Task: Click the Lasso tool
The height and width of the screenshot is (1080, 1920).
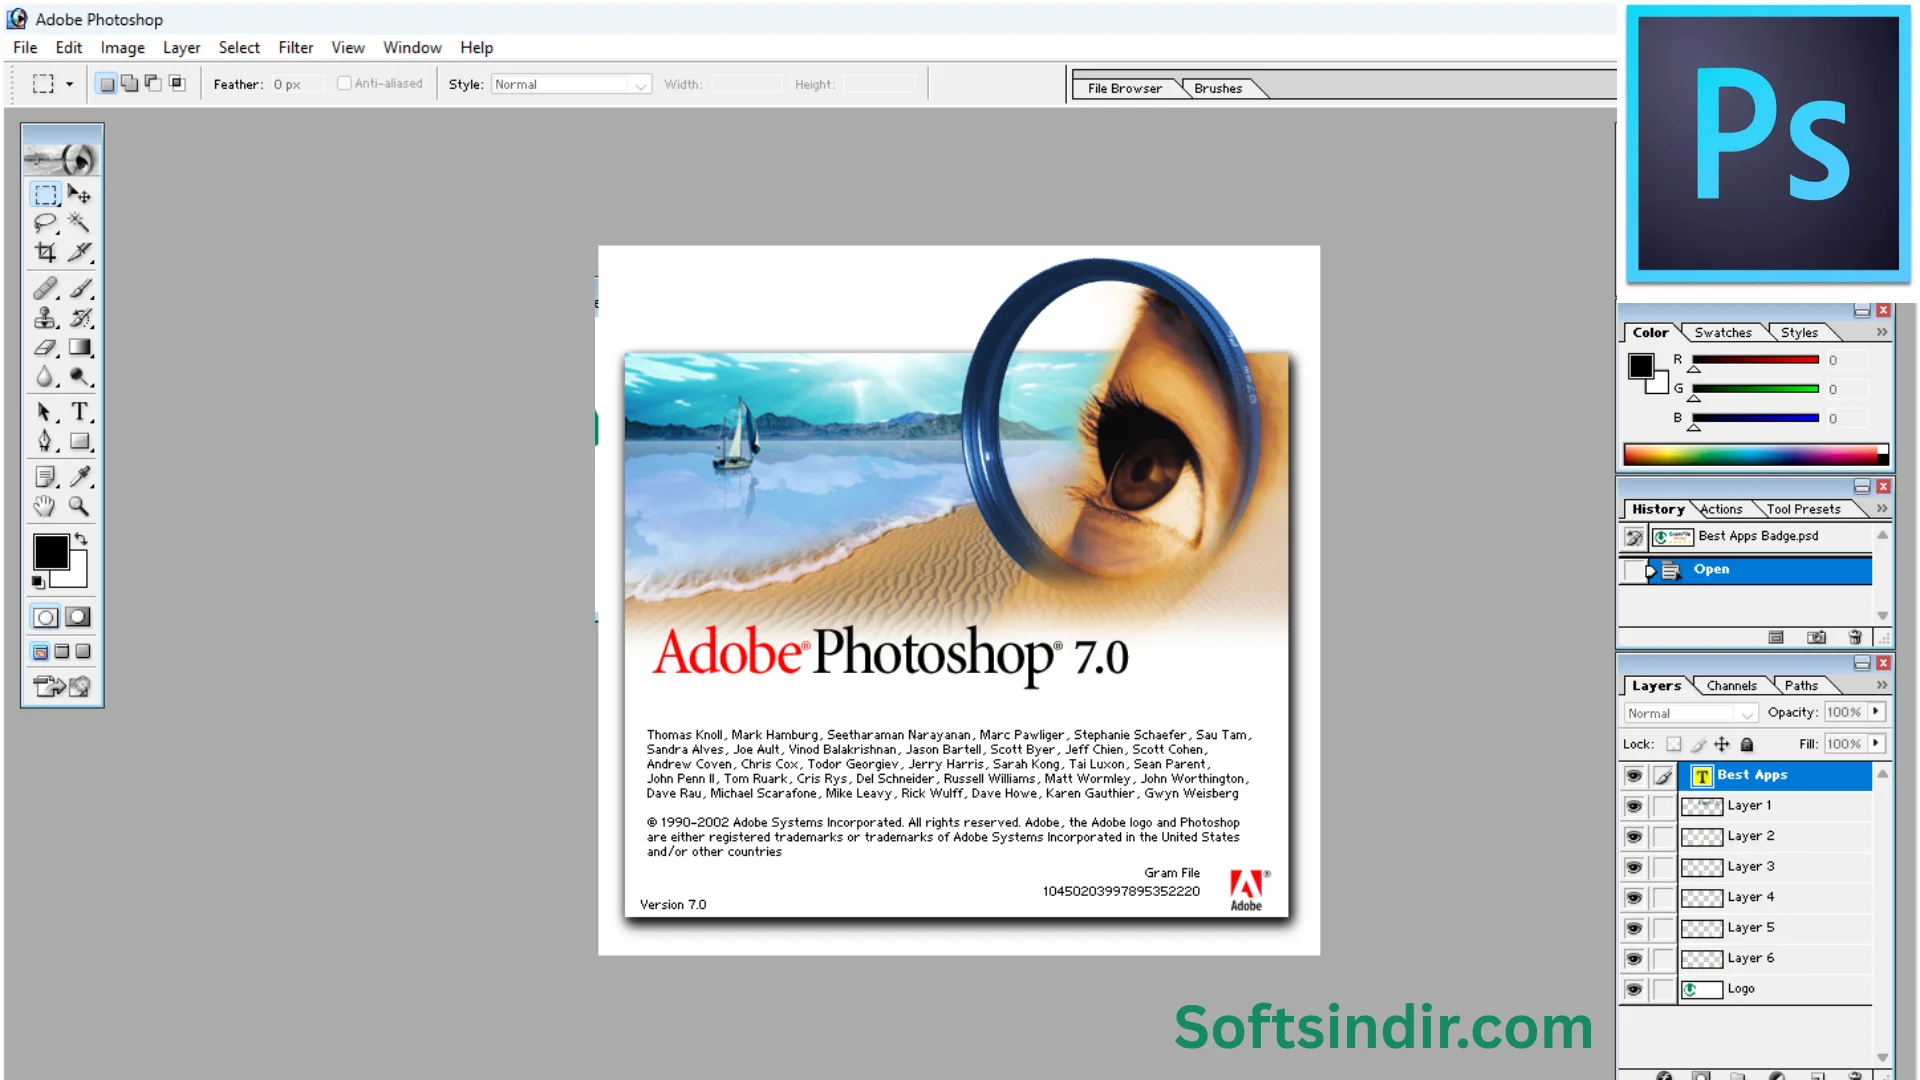Action: [x=45, y=223]
